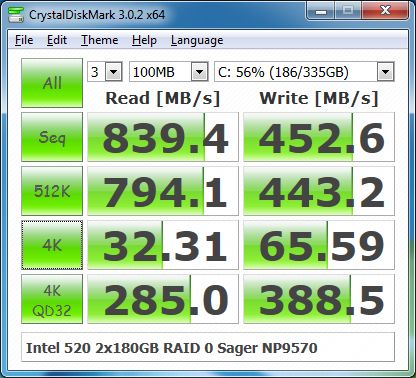Start the 4K benchmark test
Viewport: 416px width, 378px height.
click(52, 245)
